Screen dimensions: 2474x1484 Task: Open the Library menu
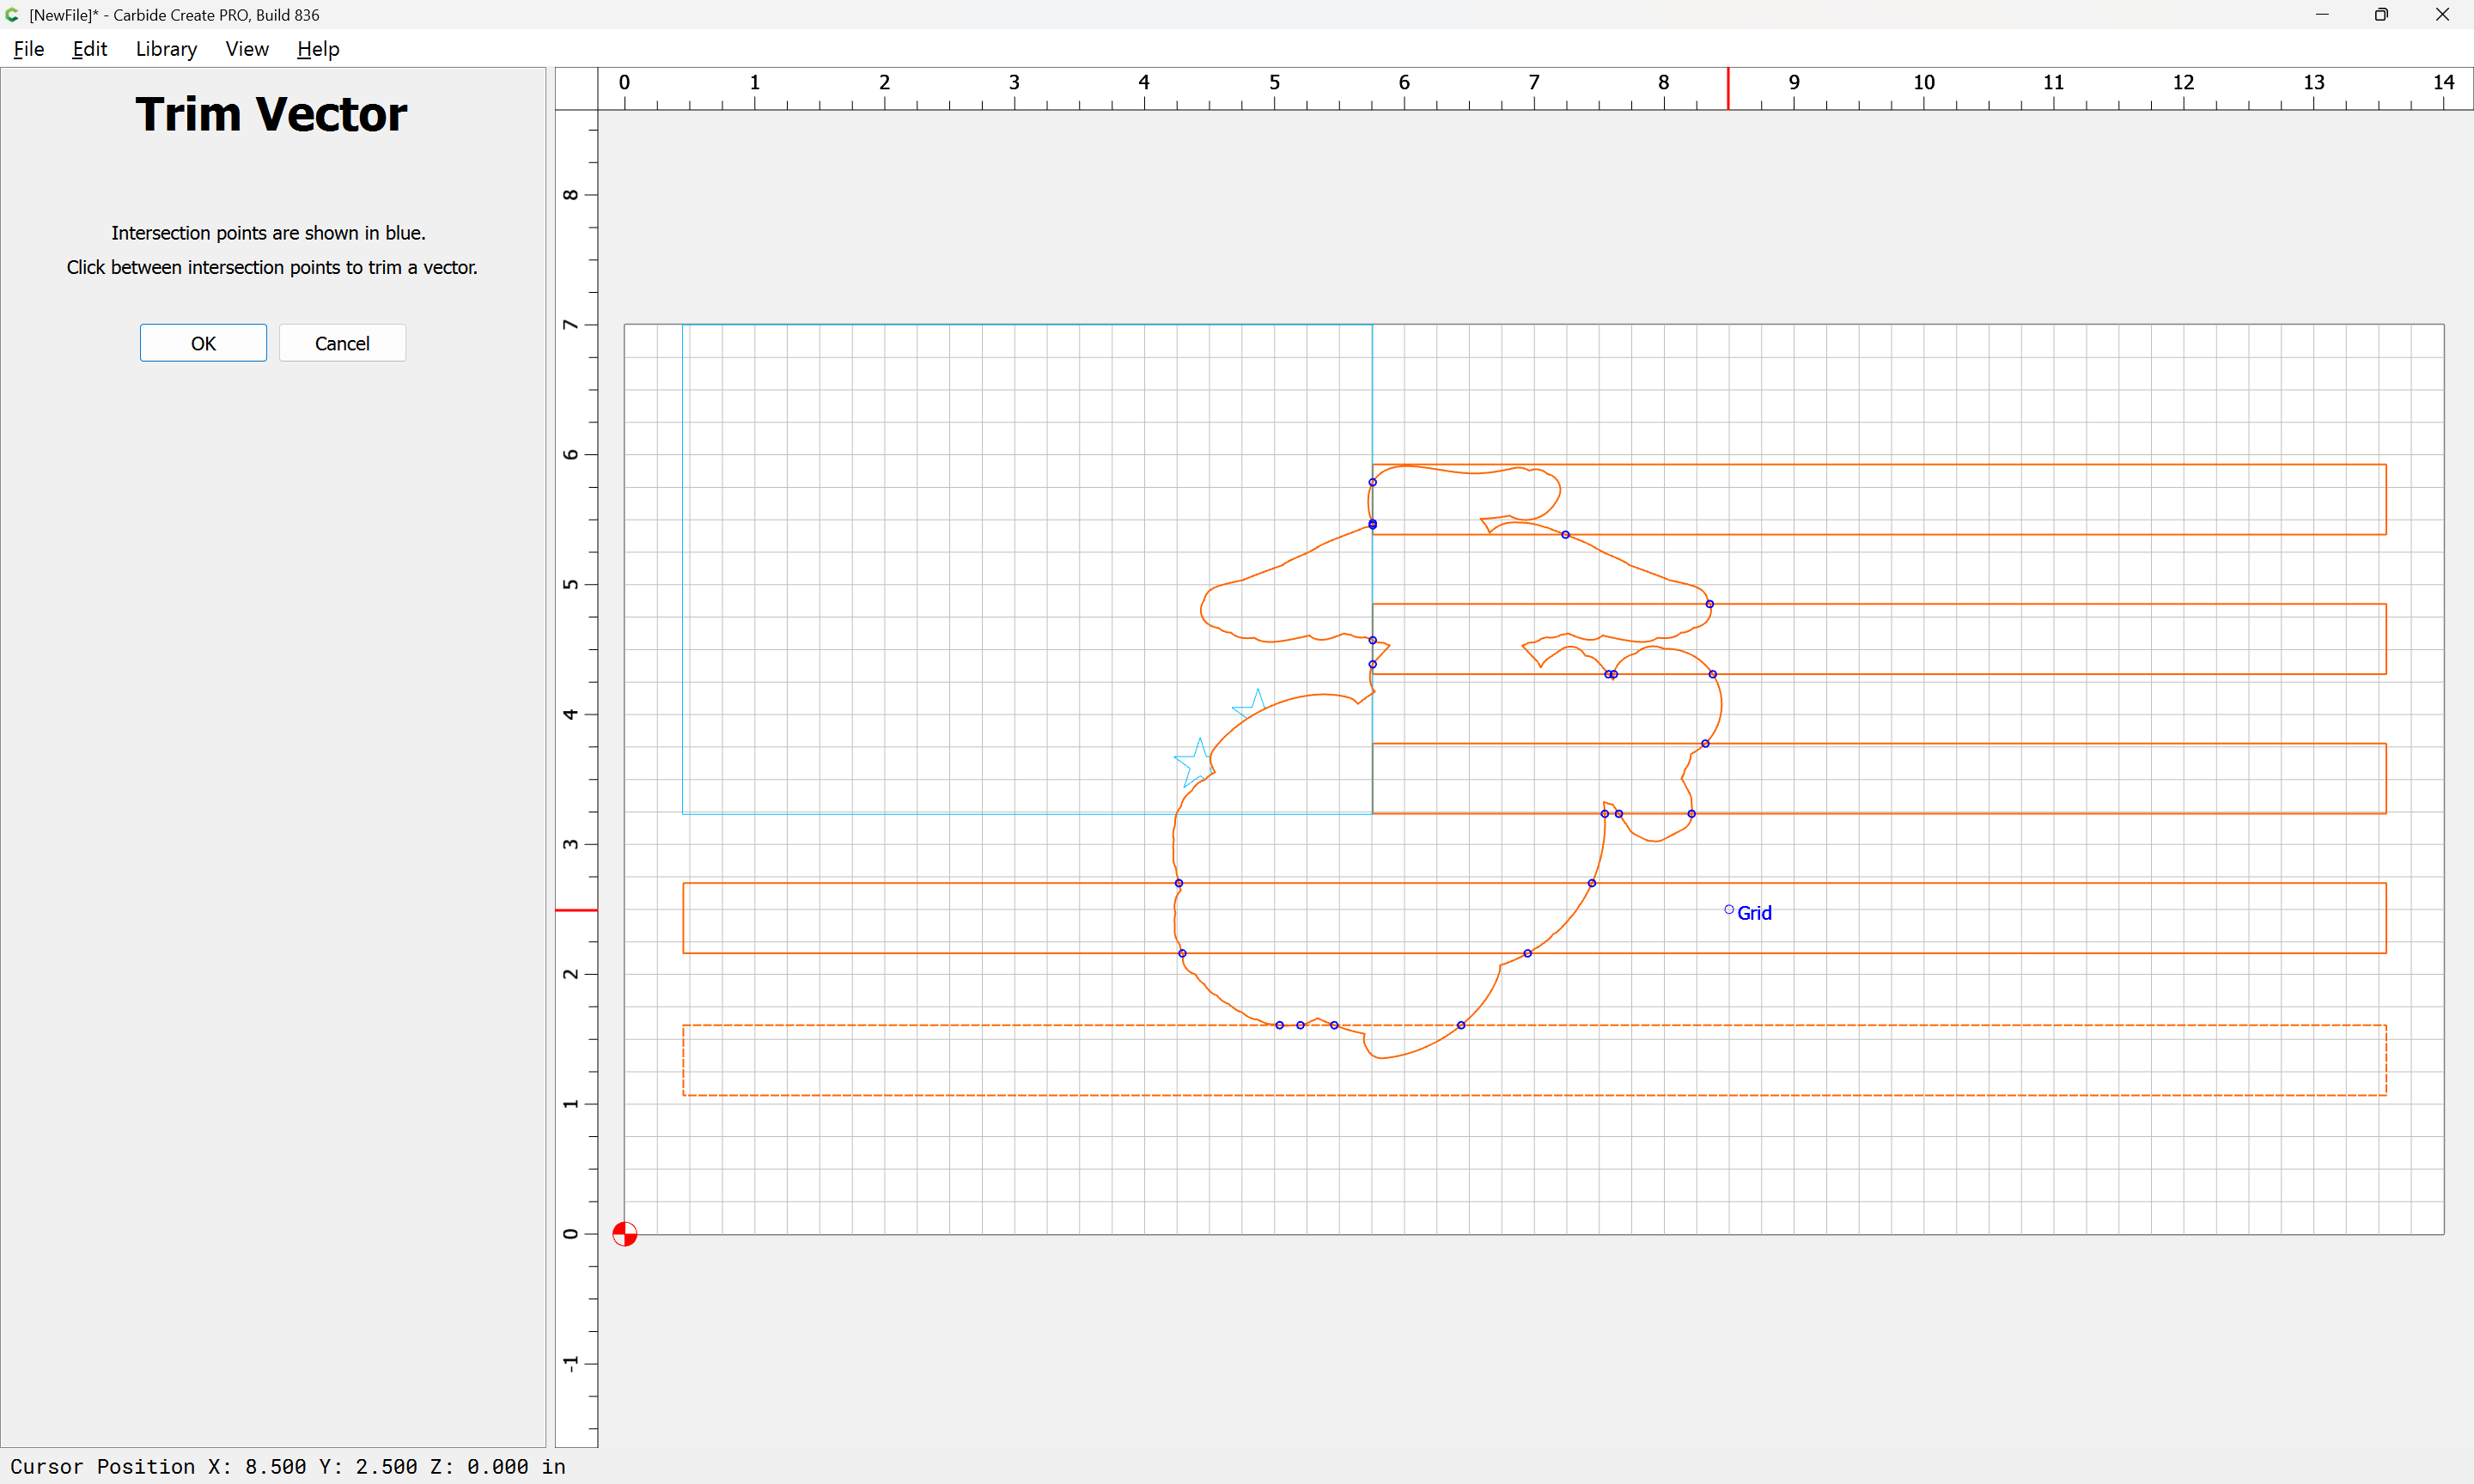point(166,49)
